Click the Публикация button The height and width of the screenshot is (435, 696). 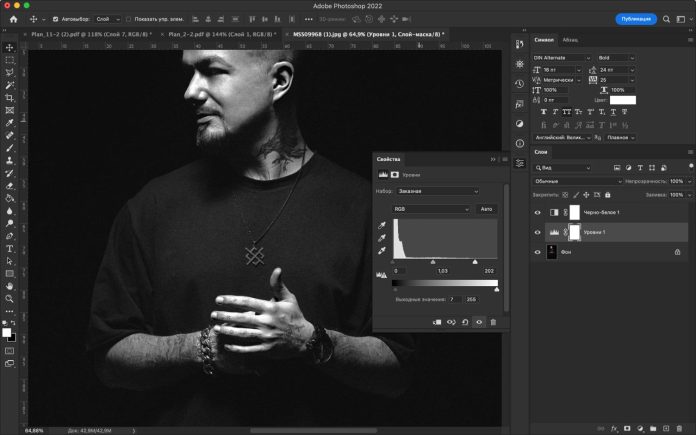point(636,19)
